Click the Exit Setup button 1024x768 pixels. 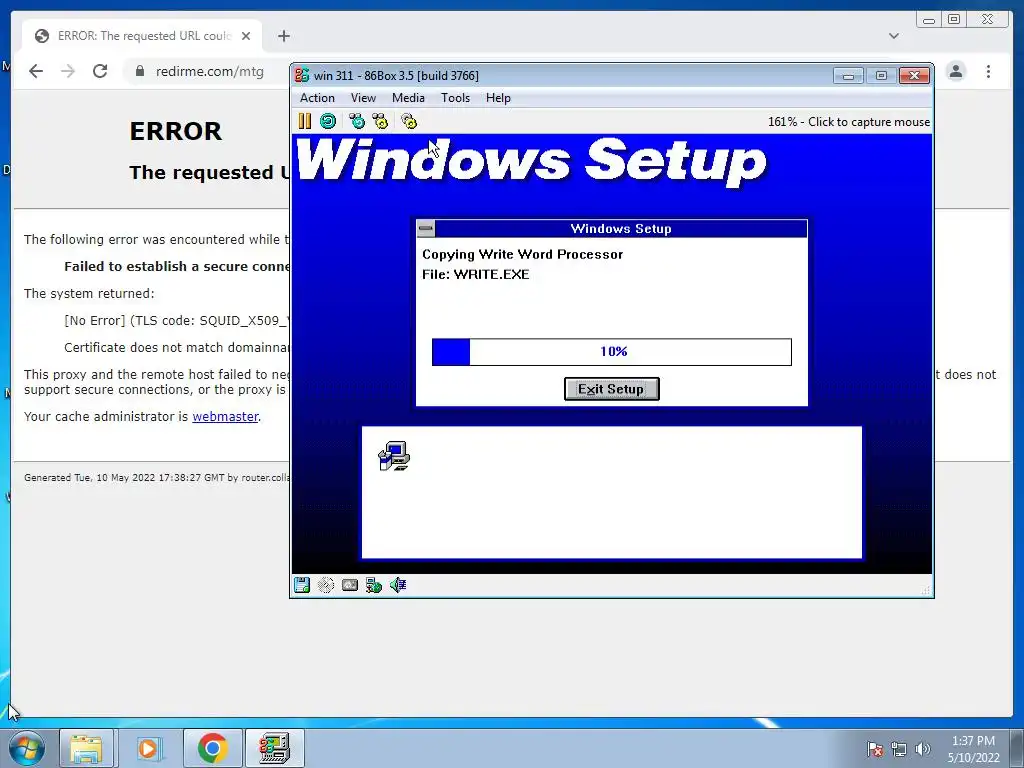click(612, 389)
